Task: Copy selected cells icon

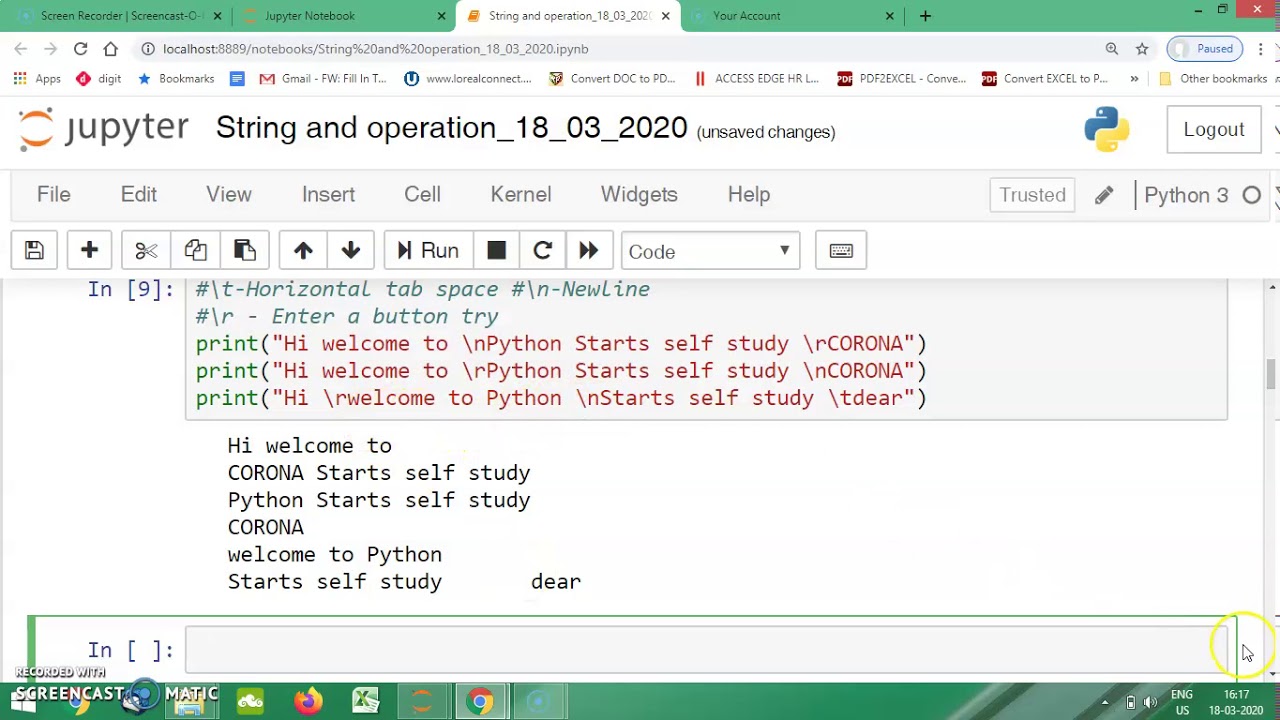Action: [195, 251]
